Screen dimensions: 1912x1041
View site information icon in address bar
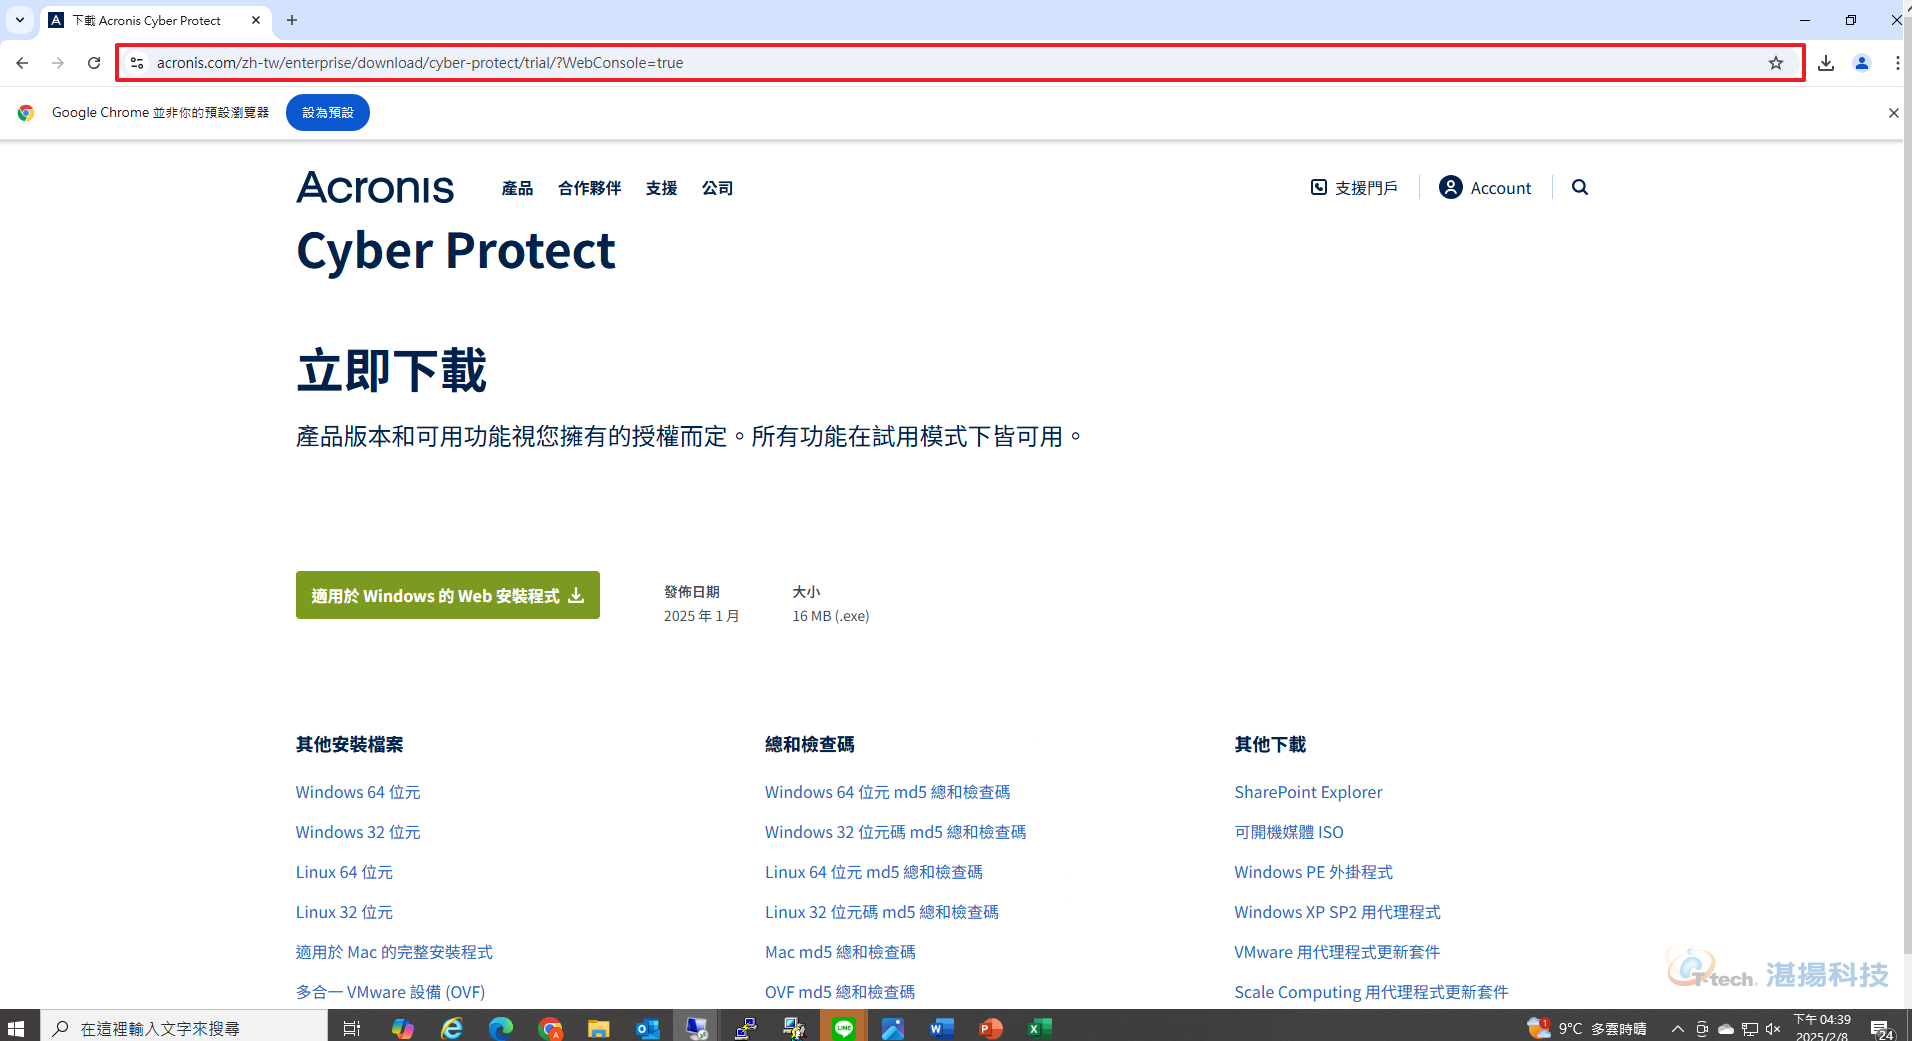[137, 63]
